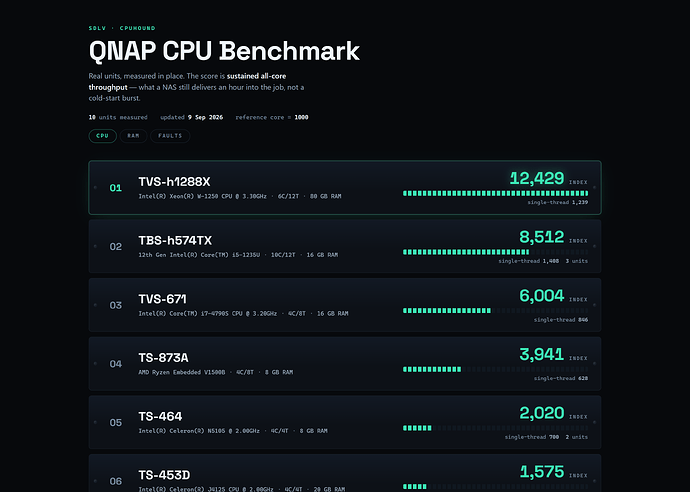Screen dimensions: 690x492
Task: Click the '2 units' label on TS-464
Action: [576, 437]
